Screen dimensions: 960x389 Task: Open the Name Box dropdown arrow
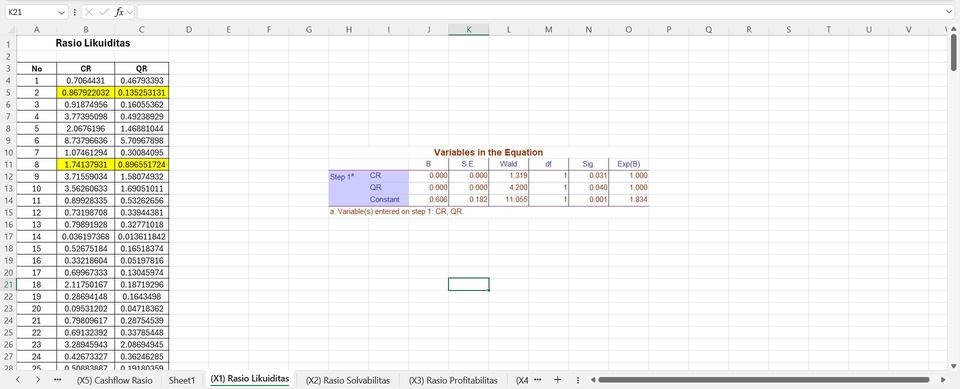(61, 12)
